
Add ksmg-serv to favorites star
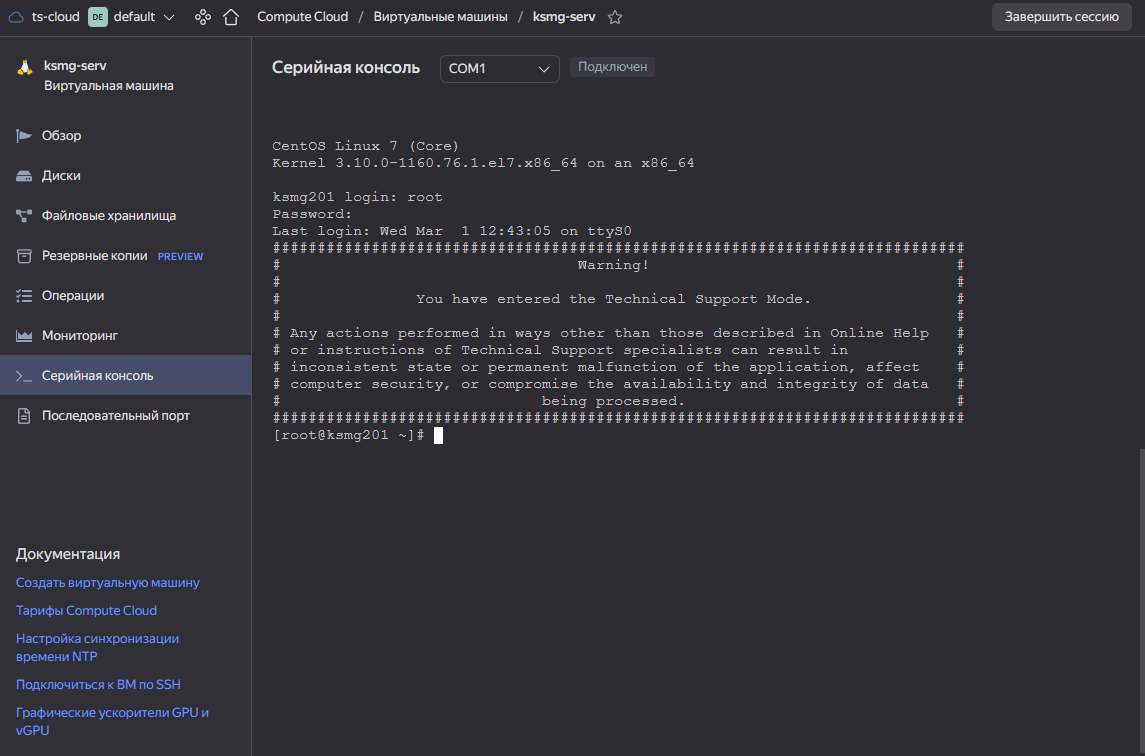pos(615,17)
